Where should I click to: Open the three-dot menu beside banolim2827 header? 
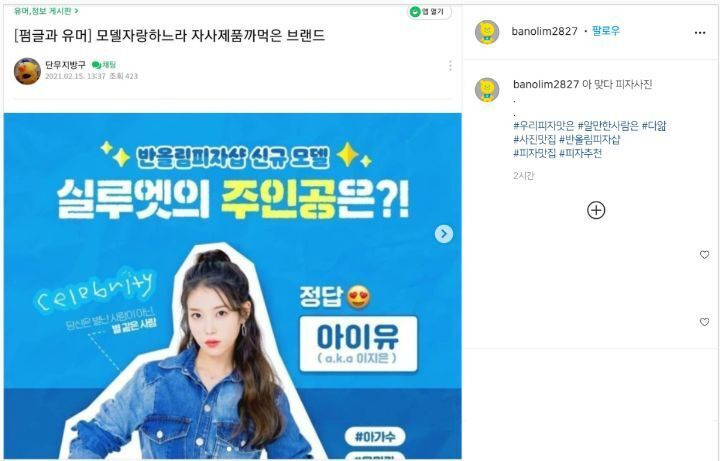[x=700, y=33]
